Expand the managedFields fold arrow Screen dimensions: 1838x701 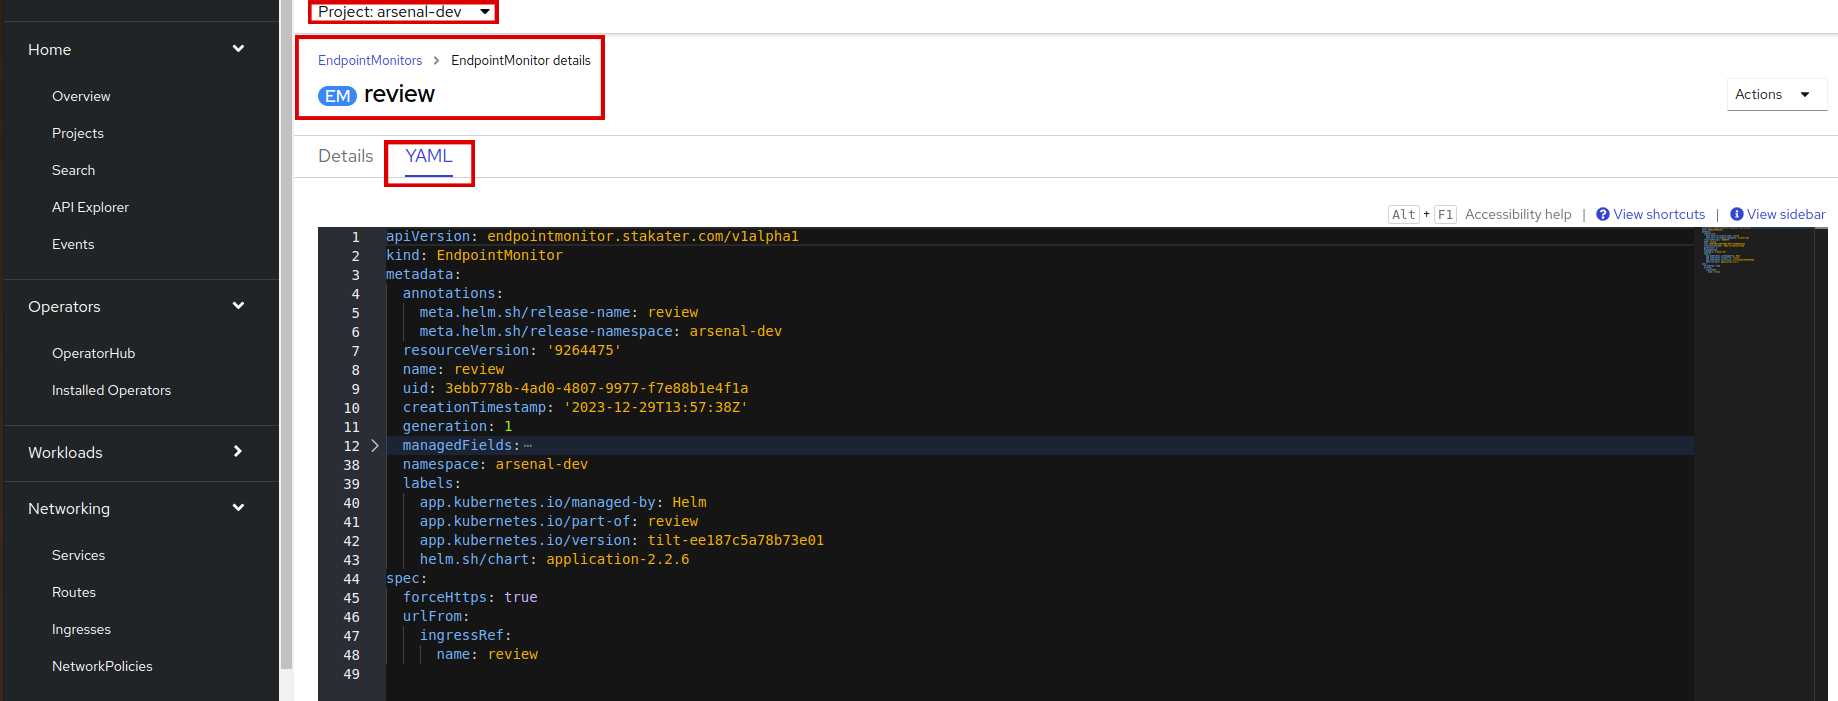[x=375, y=446]
